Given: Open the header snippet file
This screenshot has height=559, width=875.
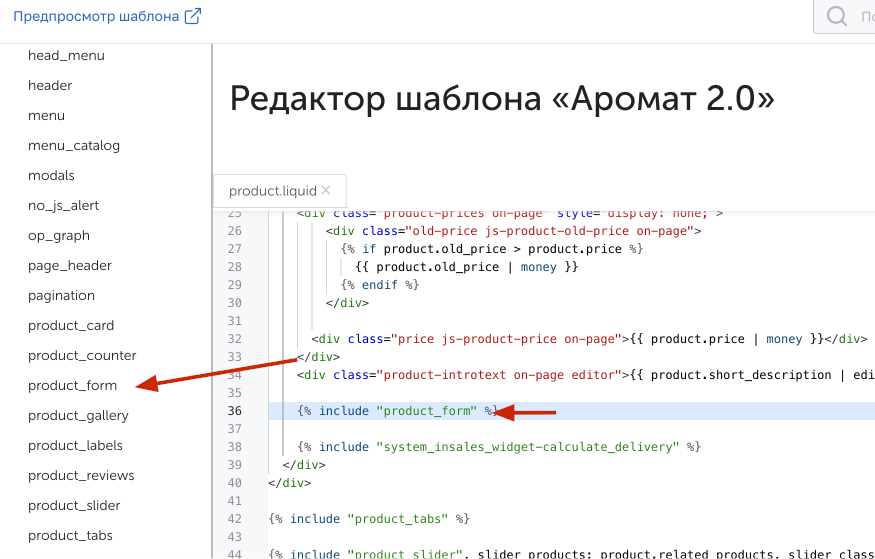Looking at the screenshot, I should (50, 85).
